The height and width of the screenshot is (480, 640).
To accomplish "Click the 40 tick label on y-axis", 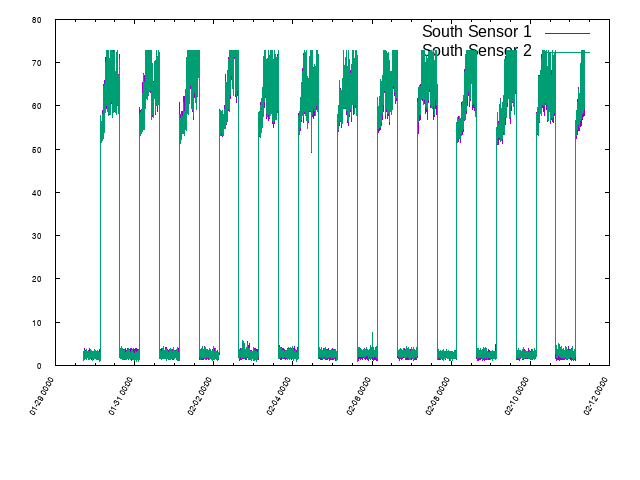I will 36,193.
